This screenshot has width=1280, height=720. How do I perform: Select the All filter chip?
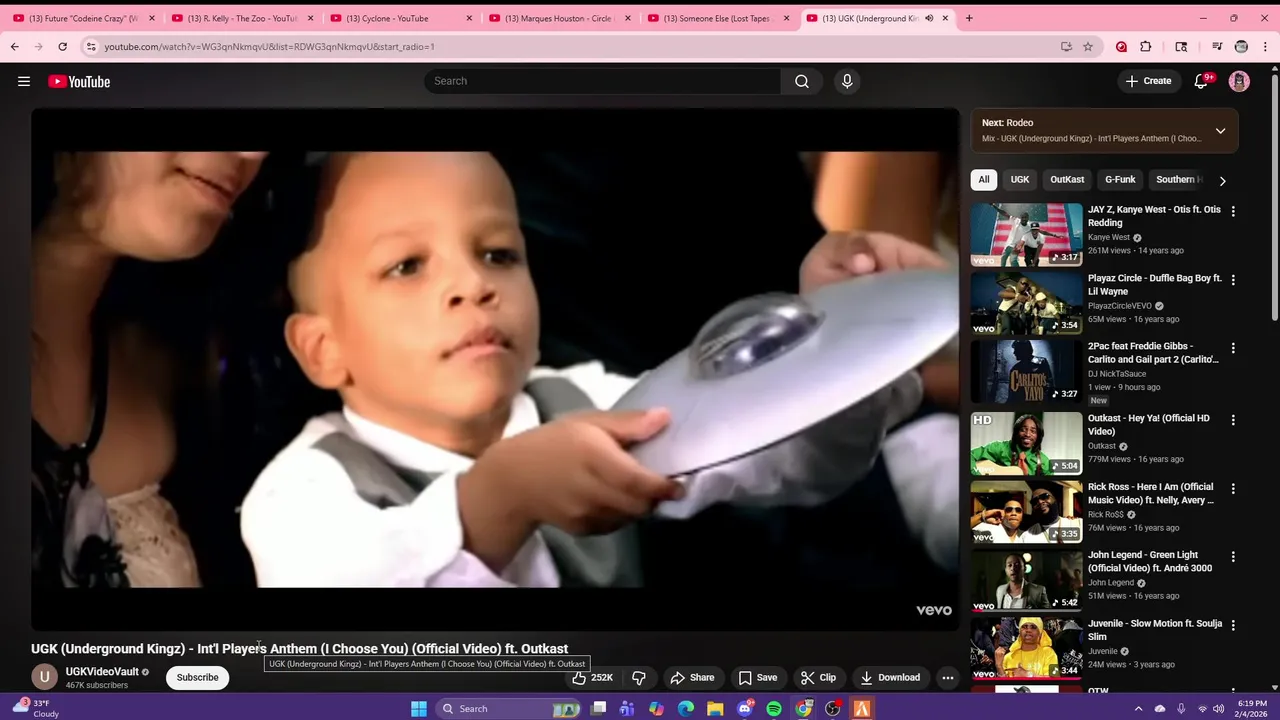984,180
